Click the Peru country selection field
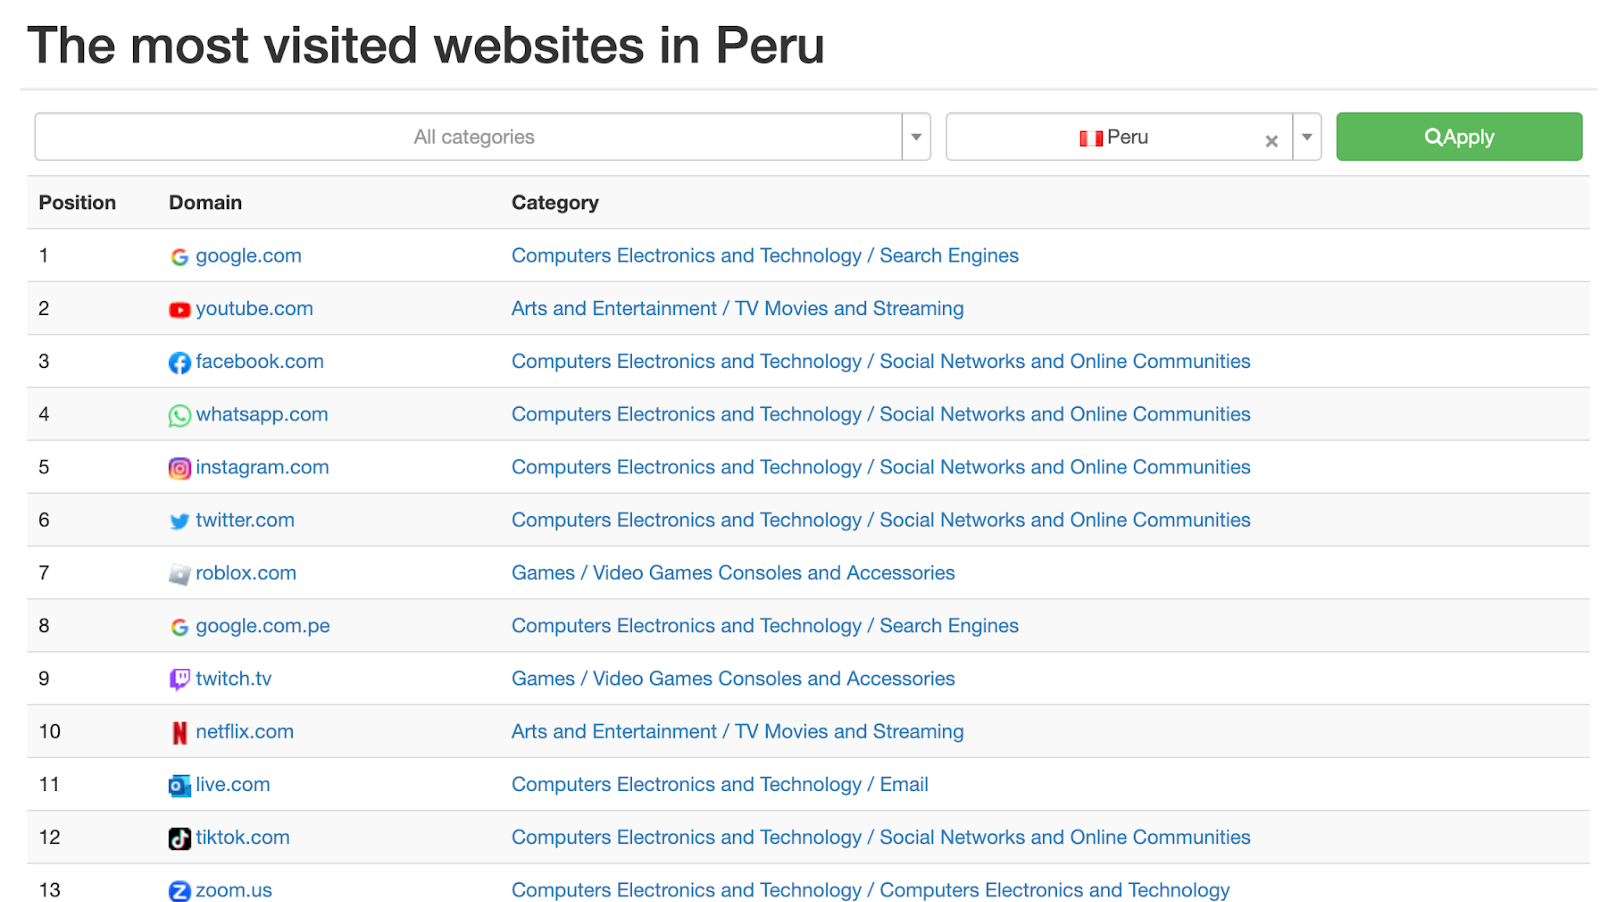This screenshot has width=1600, height=902. [x=1120, y=137]
